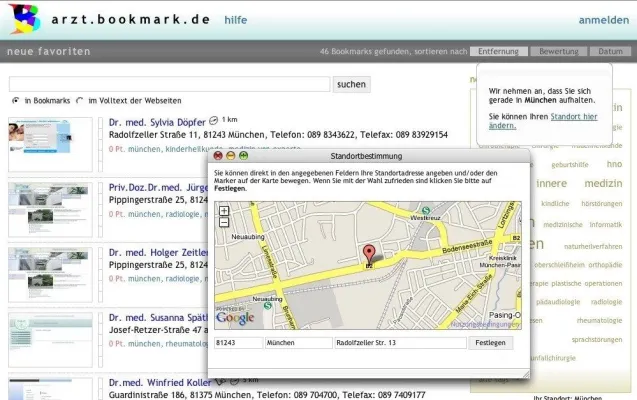The height and width of the screenshot is (400, 637).
Task: Click the Bodenseestraße label on the map
Action: point(467,246)
